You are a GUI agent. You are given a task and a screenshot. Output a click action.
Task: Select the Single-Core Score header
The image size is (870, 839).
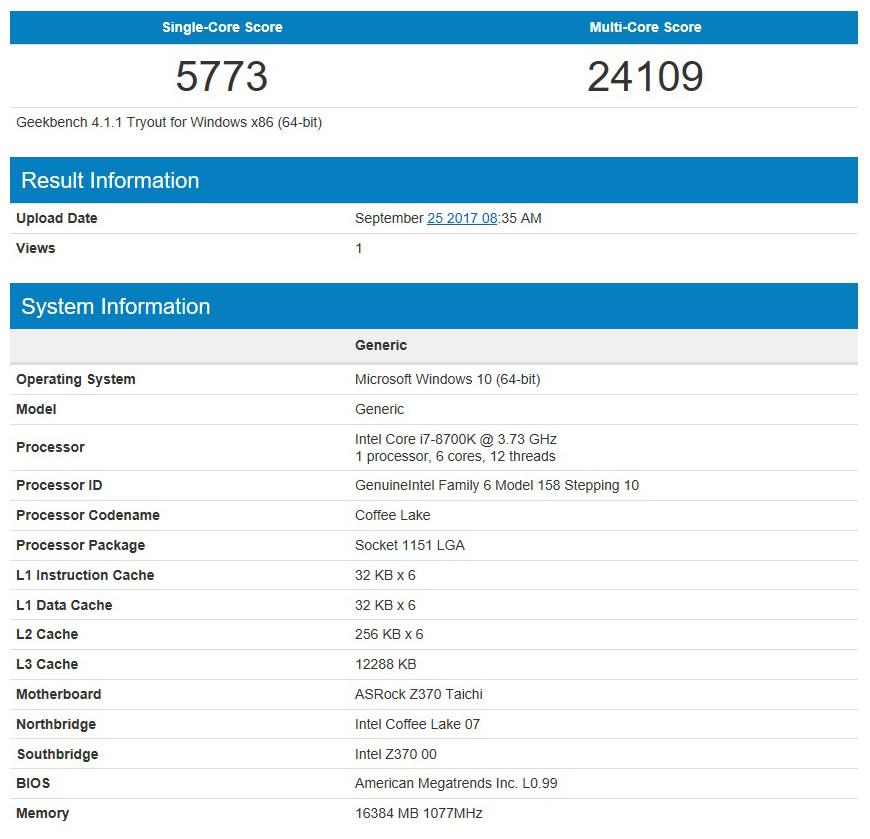click(x=221, y=27)
